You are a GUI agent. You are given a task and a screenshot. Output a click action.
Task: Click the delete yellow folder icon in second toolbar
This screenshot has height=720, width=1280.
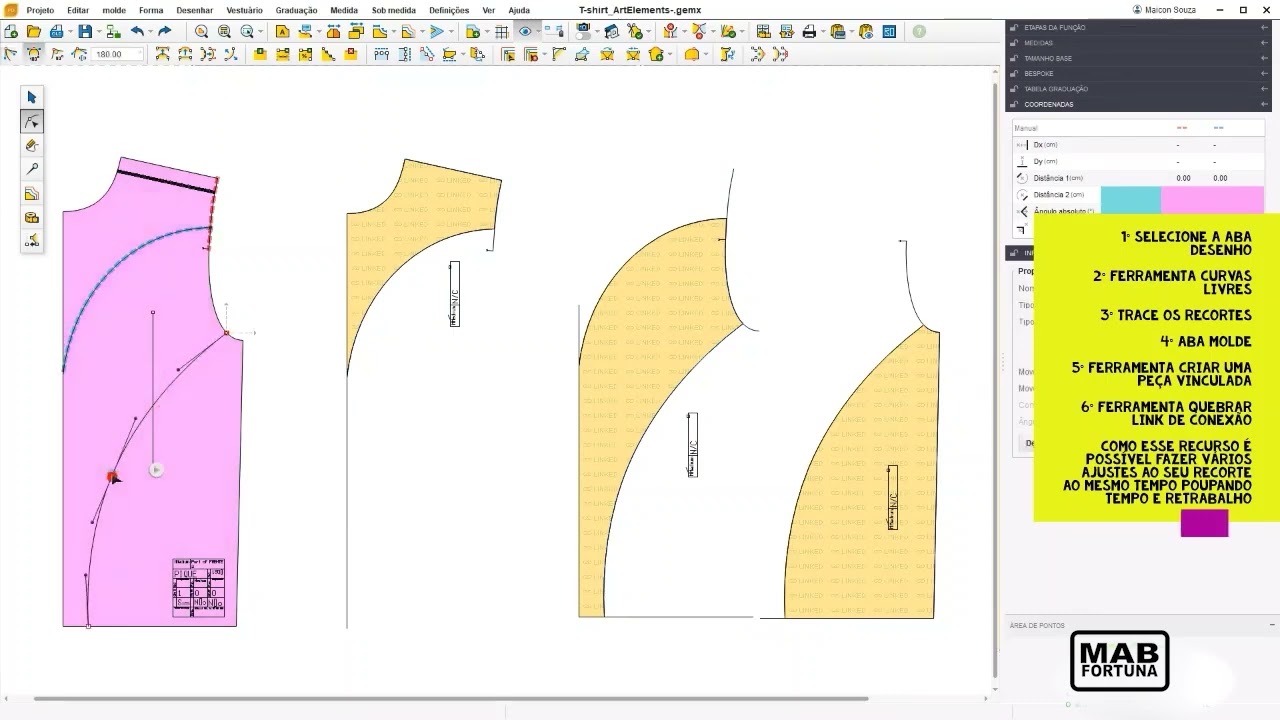pos(351,55)
